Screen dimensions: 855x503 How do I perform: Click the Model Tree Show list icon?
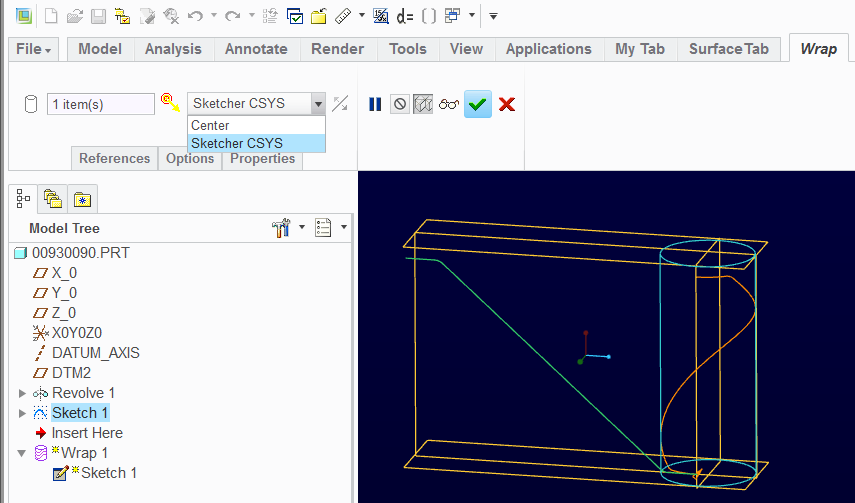[x=323, y=227]
